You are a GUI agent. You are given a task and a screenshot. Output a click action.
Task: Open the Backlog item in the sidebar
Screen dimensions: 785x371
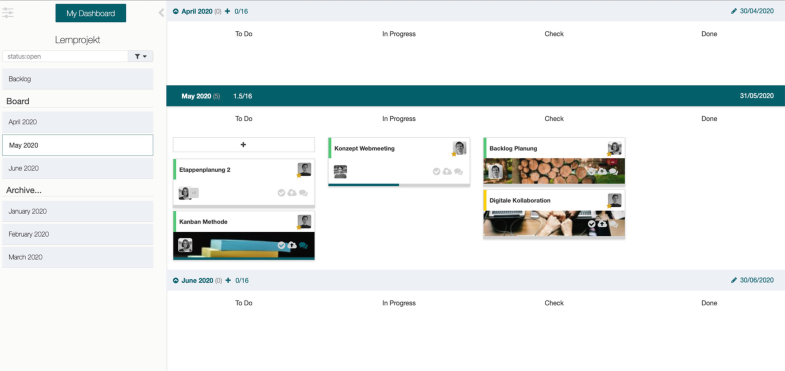coord(78,79)
